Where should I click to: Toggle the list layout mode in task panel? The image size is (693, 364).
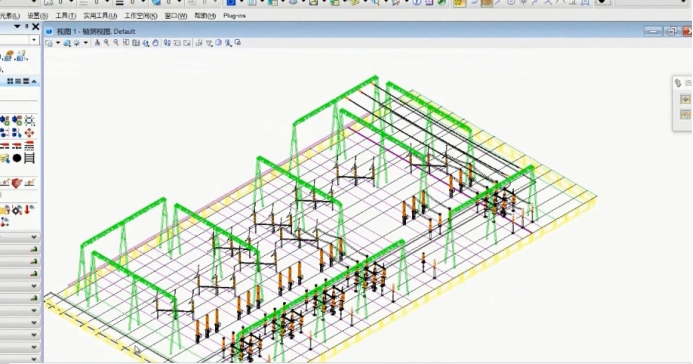tap(18, 81)
